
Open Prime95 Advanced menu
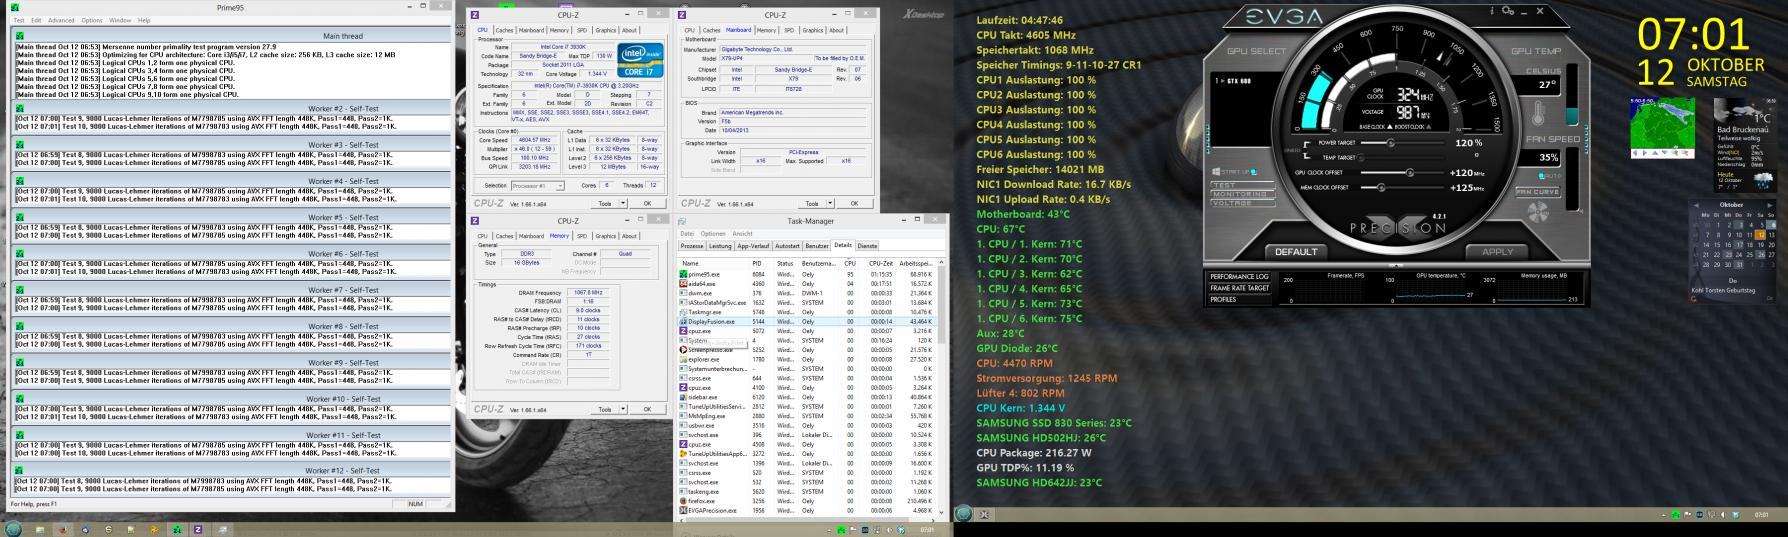point(61,20)
